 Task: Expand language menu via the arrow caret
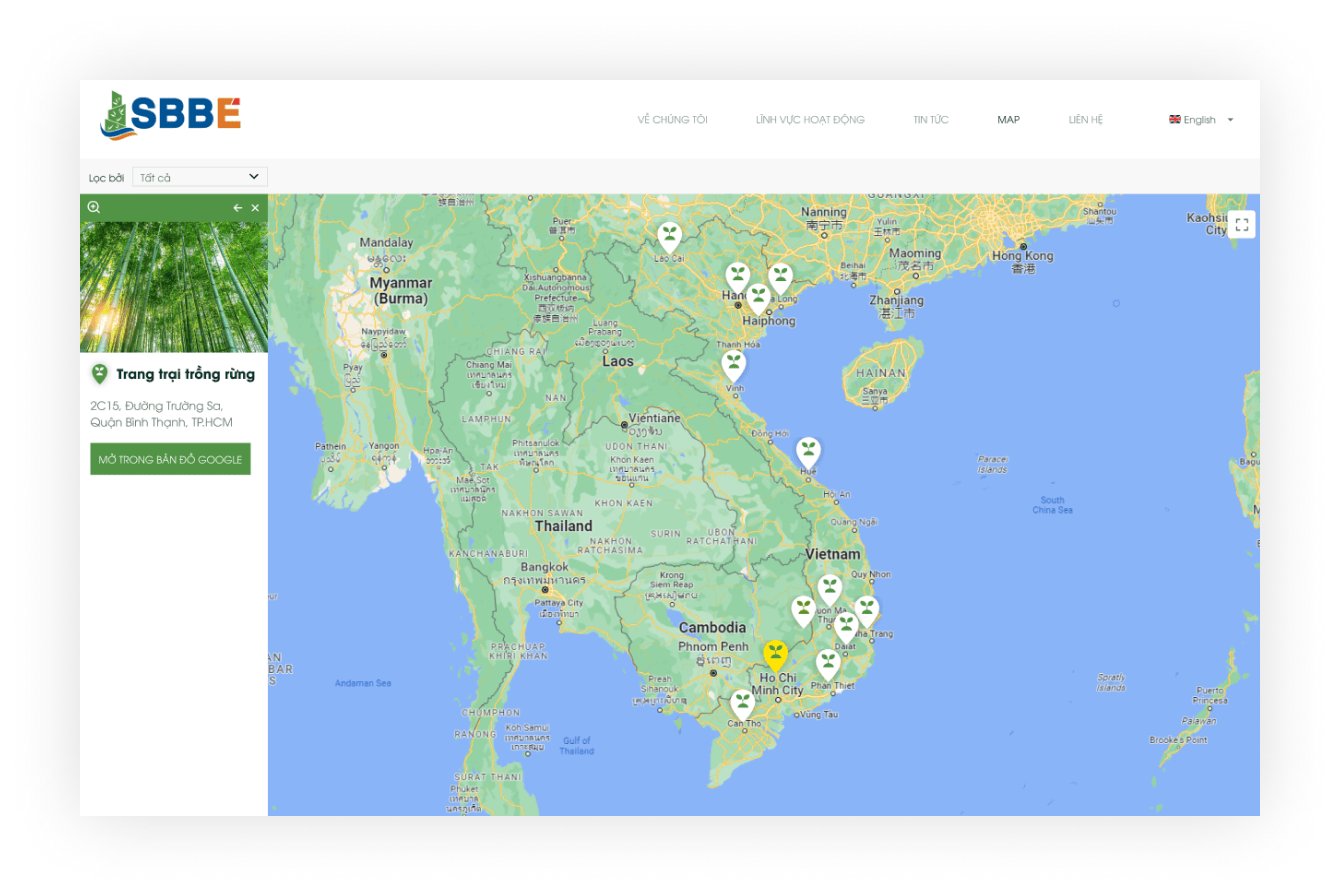[1230, 120]
